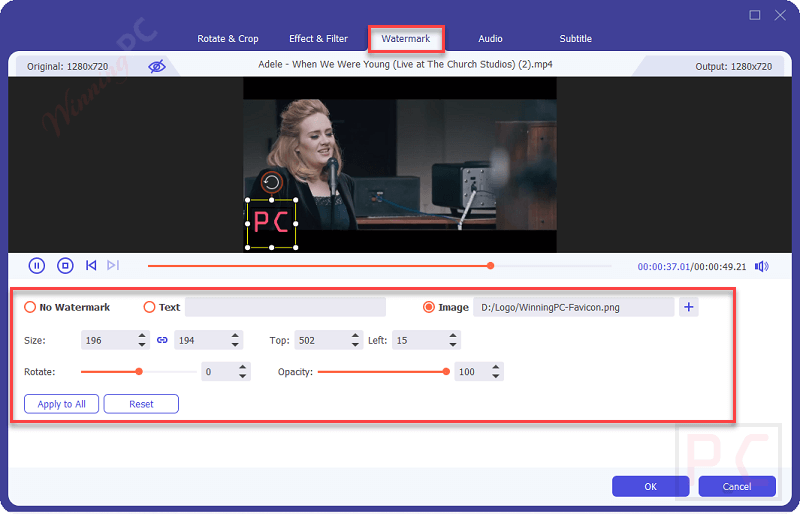The image size is (800, 514).
Task: Open the Effect & Filter tab
Action: [318, 39]
